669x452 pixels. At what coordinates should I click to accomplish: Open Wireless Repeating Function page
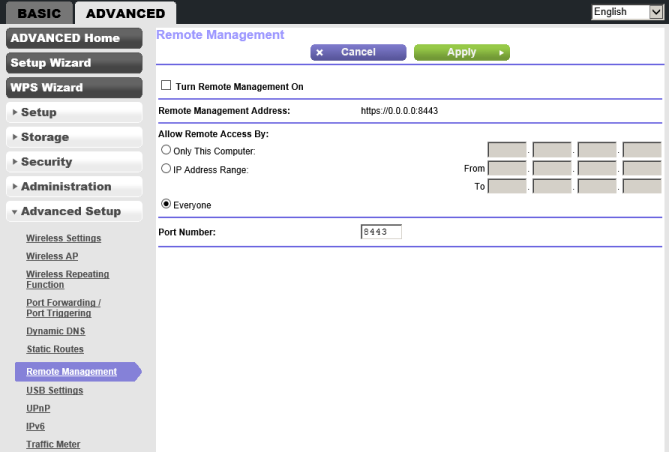click(67, 279)
